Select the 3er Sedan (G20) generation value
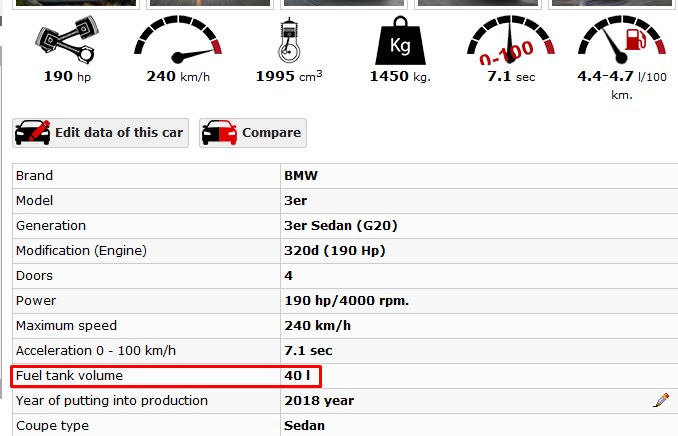Image resolution: width=678 pixels, height=436 pixels. [x=340, y=226]
